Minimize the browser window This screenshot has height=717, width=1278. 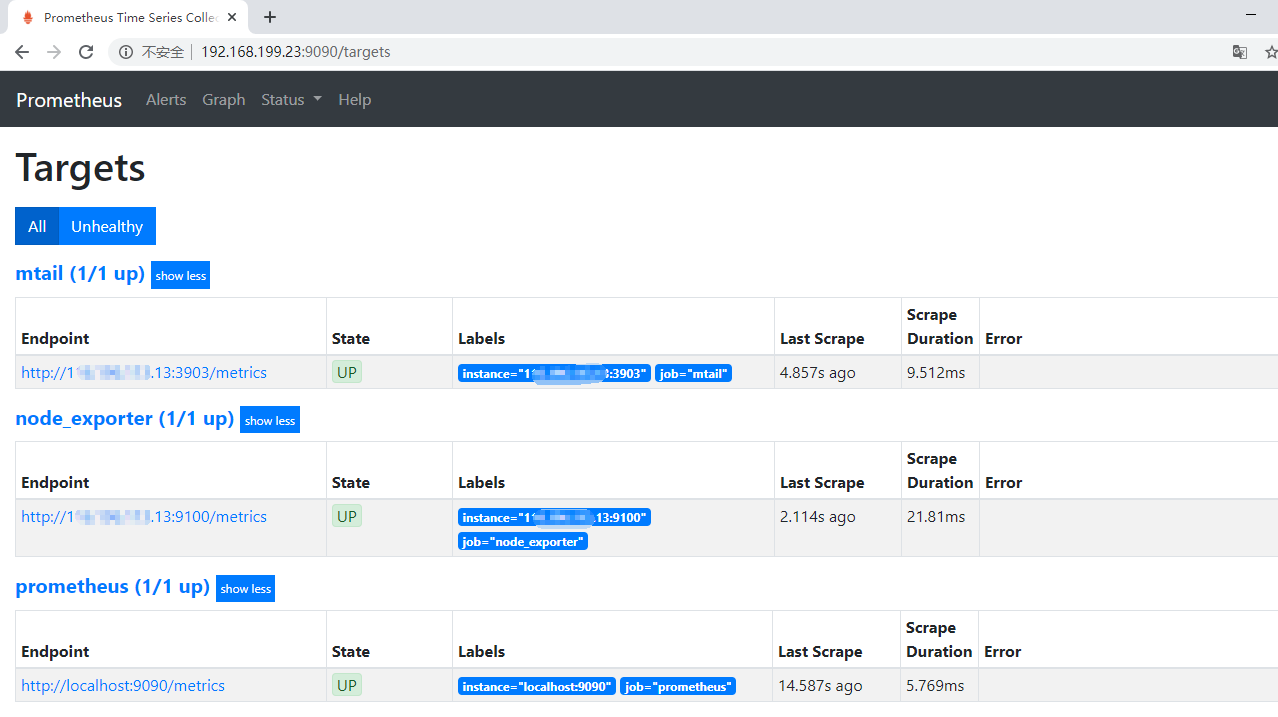[x=1251, y=16]
